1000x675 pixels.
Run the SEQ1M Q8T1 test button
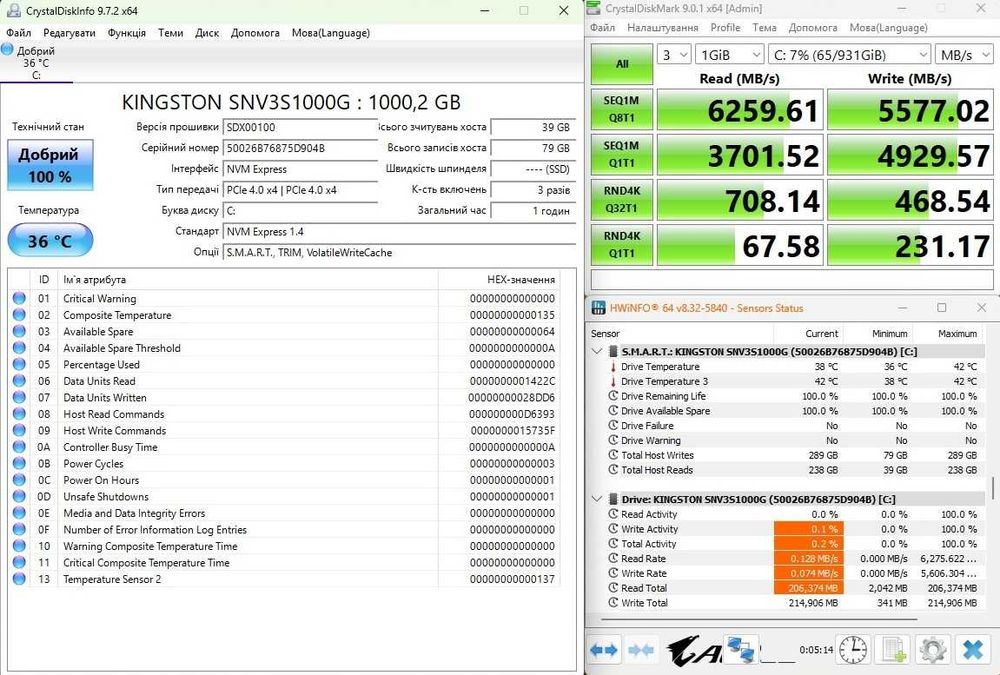click(622, 110)
